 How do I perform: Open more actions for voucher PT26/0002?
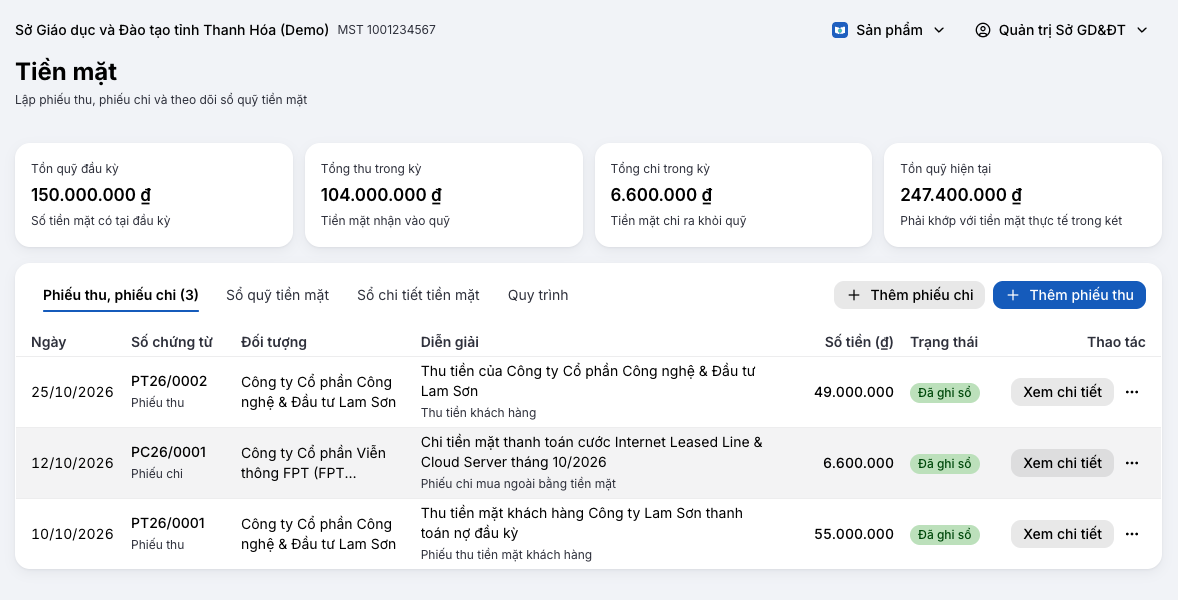point(1132,392)
